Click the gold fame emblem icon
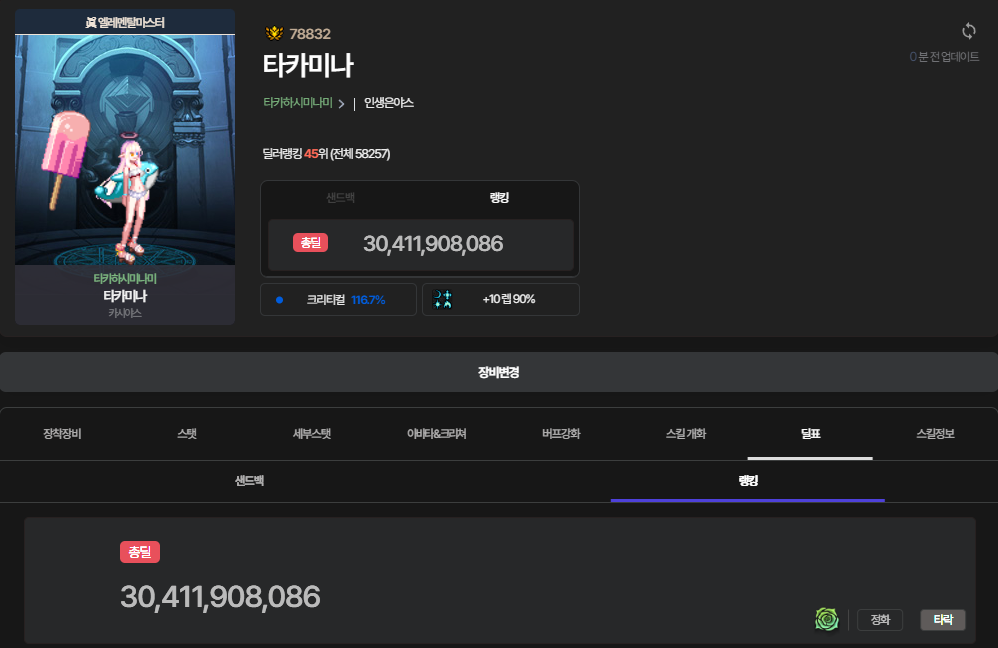Screen dimensions: 998x648 [274, 34]
